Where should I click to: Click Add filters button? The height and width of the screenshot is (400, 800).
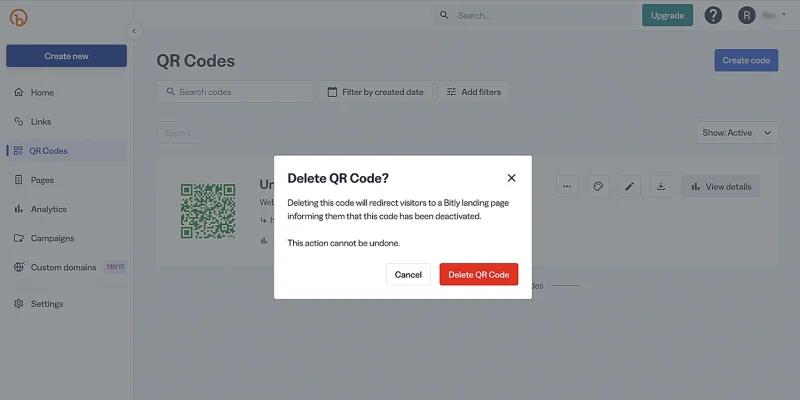coord(473,92)
